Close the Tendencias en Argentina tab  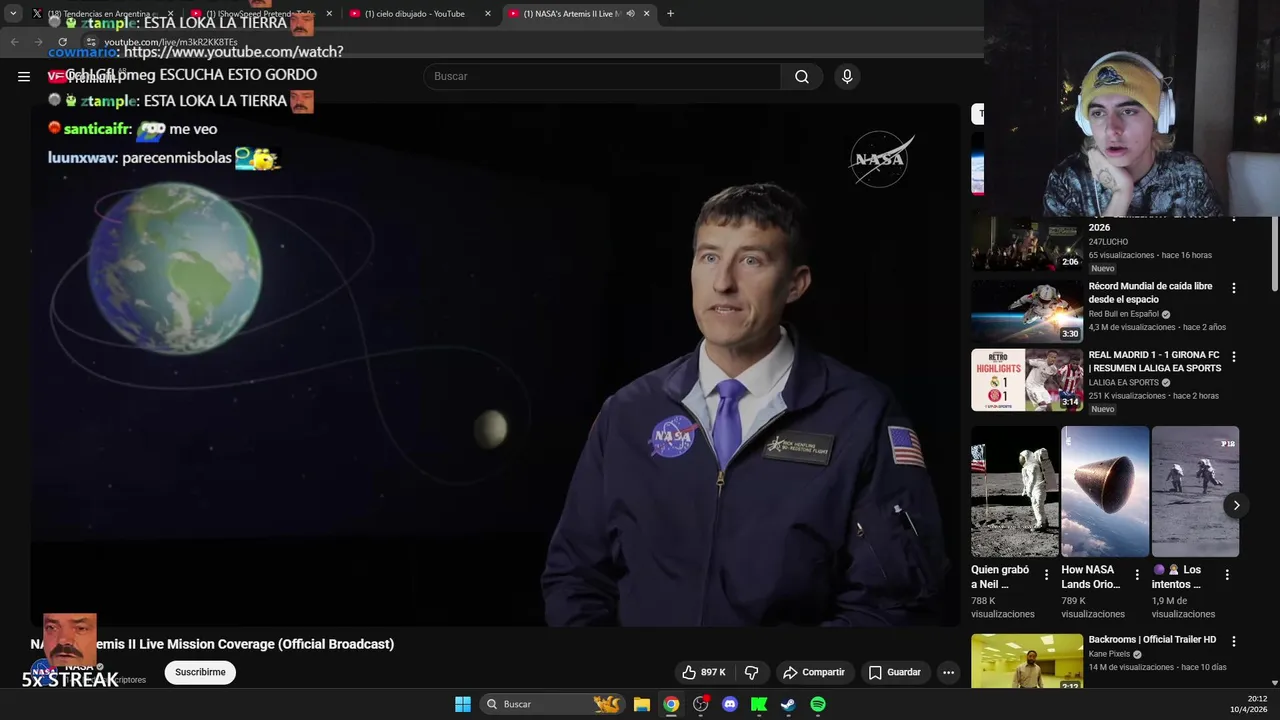pos(170,13)
